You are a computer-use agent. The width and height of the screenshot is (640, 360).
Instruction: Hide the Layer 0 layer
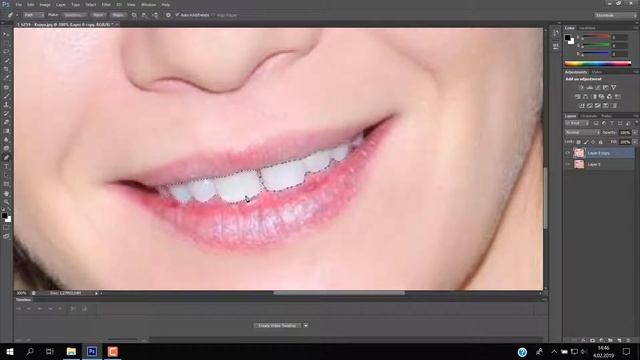(568, 164)
